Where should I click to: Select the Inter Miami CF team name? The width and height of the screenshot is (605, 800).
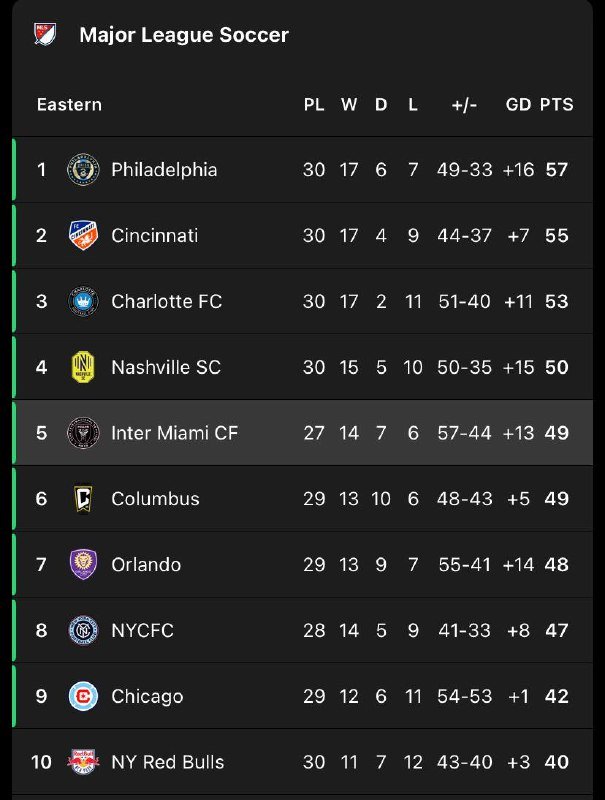175,433
